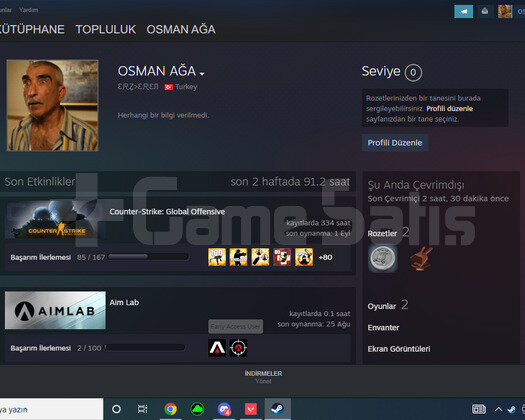Open the Yardım menu
Viewport: 525px width, 420px height.
(28, 10)
